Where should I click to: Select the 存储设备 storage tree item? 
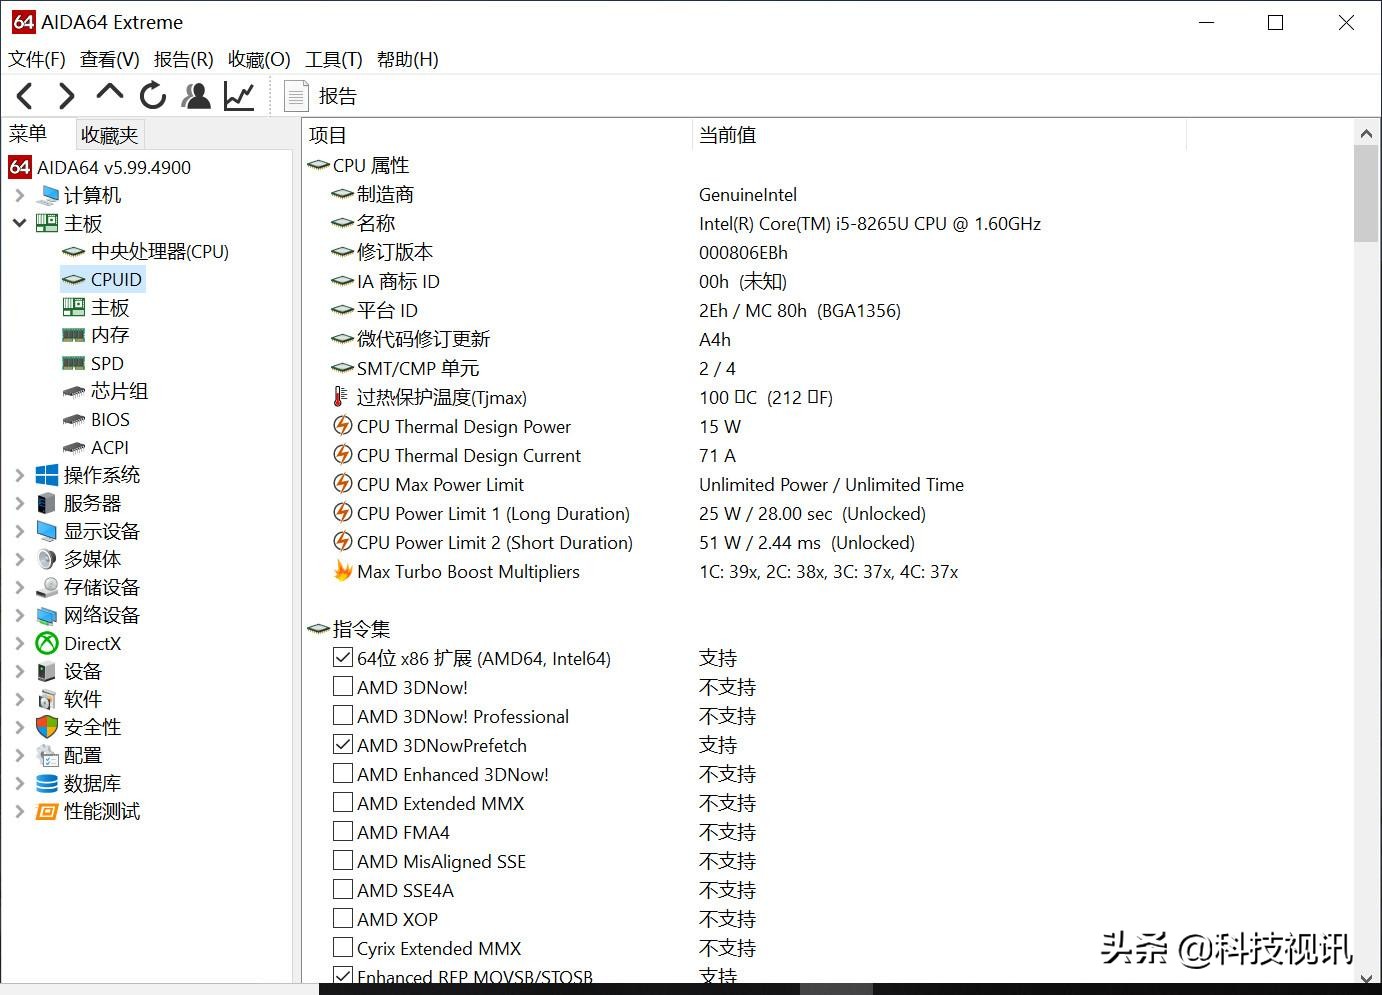[88, 587]
